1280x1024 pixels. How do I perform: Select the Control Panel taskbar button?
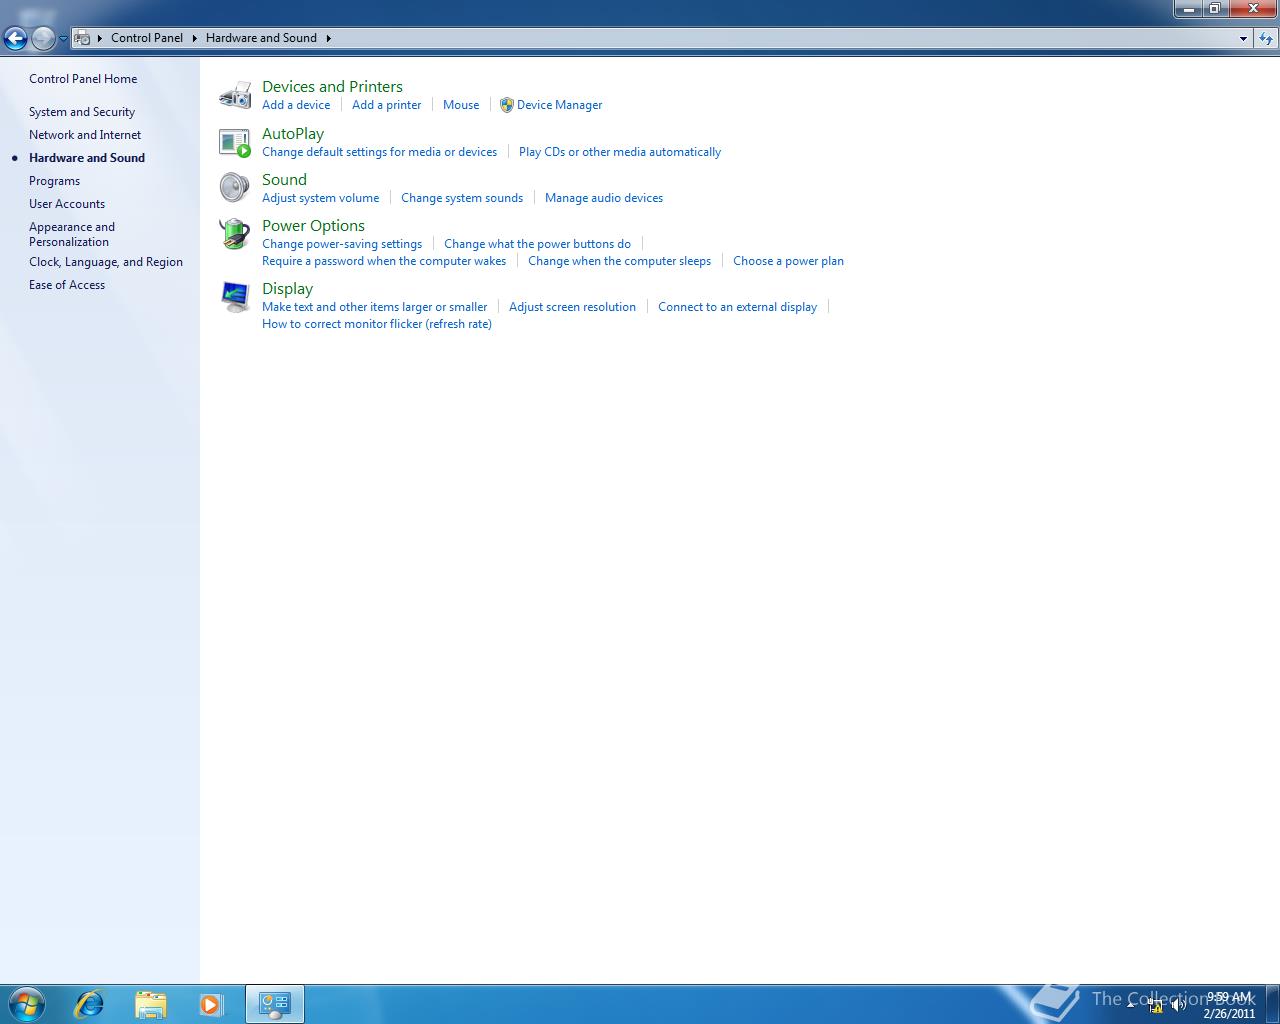(x=274, y=1004)
